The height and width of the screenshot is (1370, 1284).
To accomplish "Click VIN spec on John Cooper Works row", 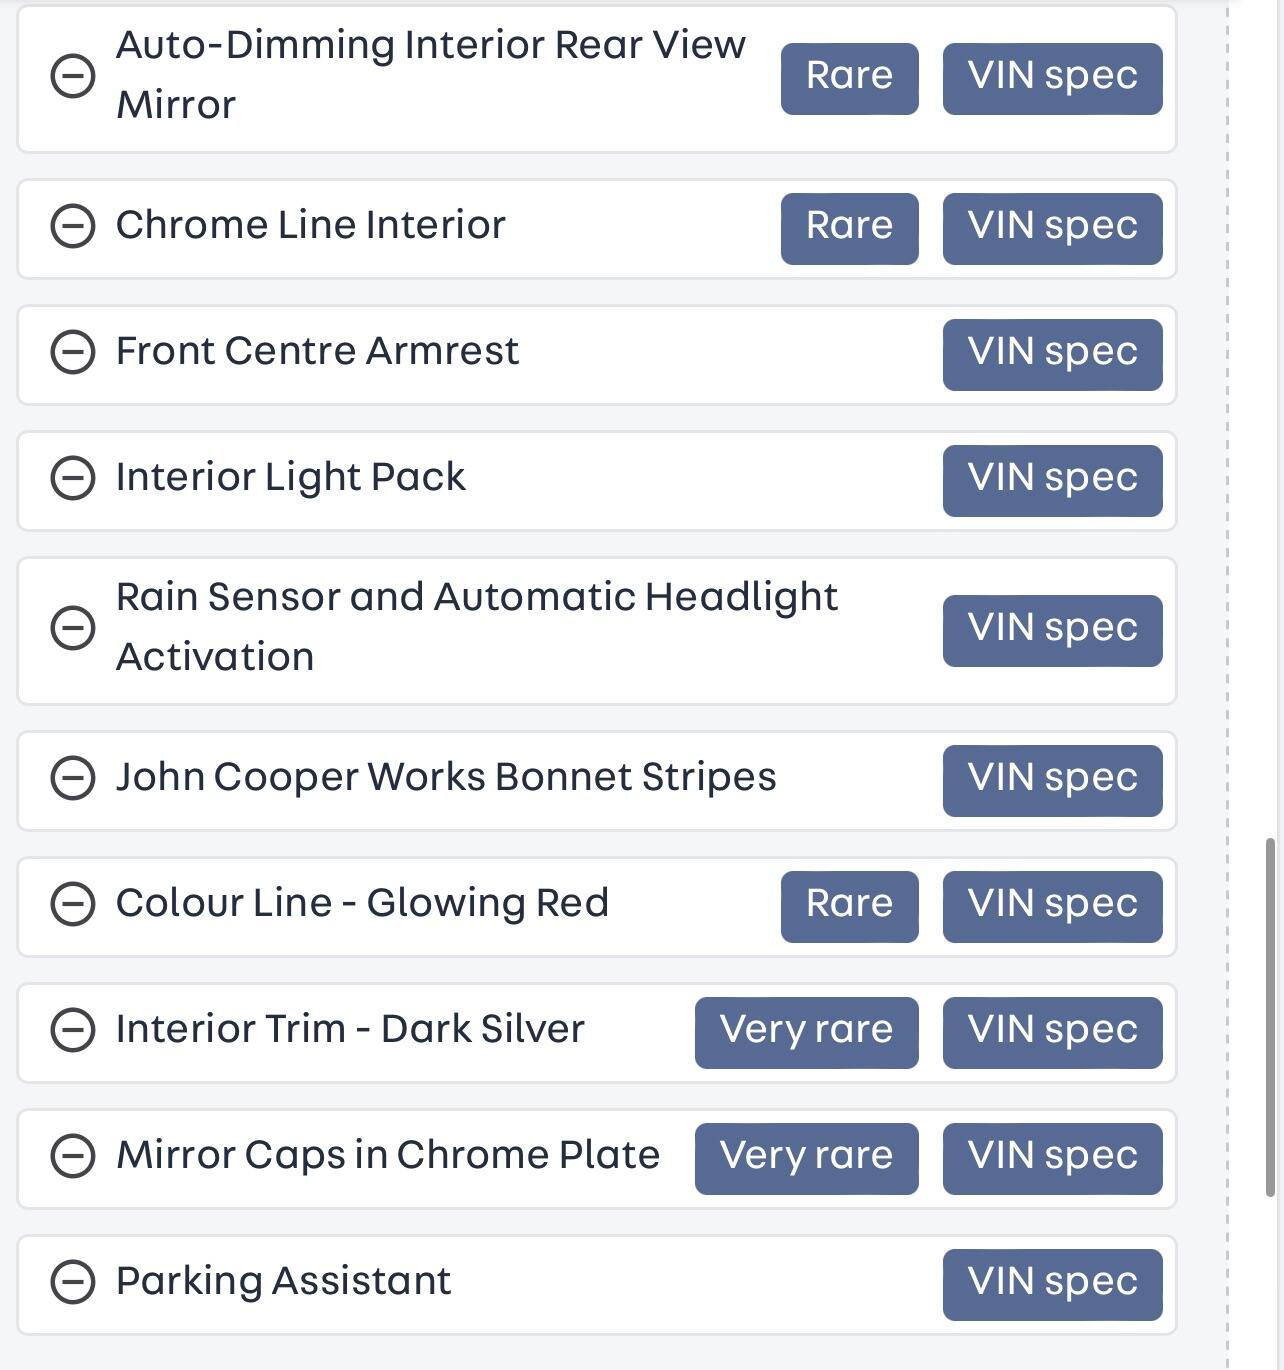I will pyautogui.click(x=1052, y=780).
